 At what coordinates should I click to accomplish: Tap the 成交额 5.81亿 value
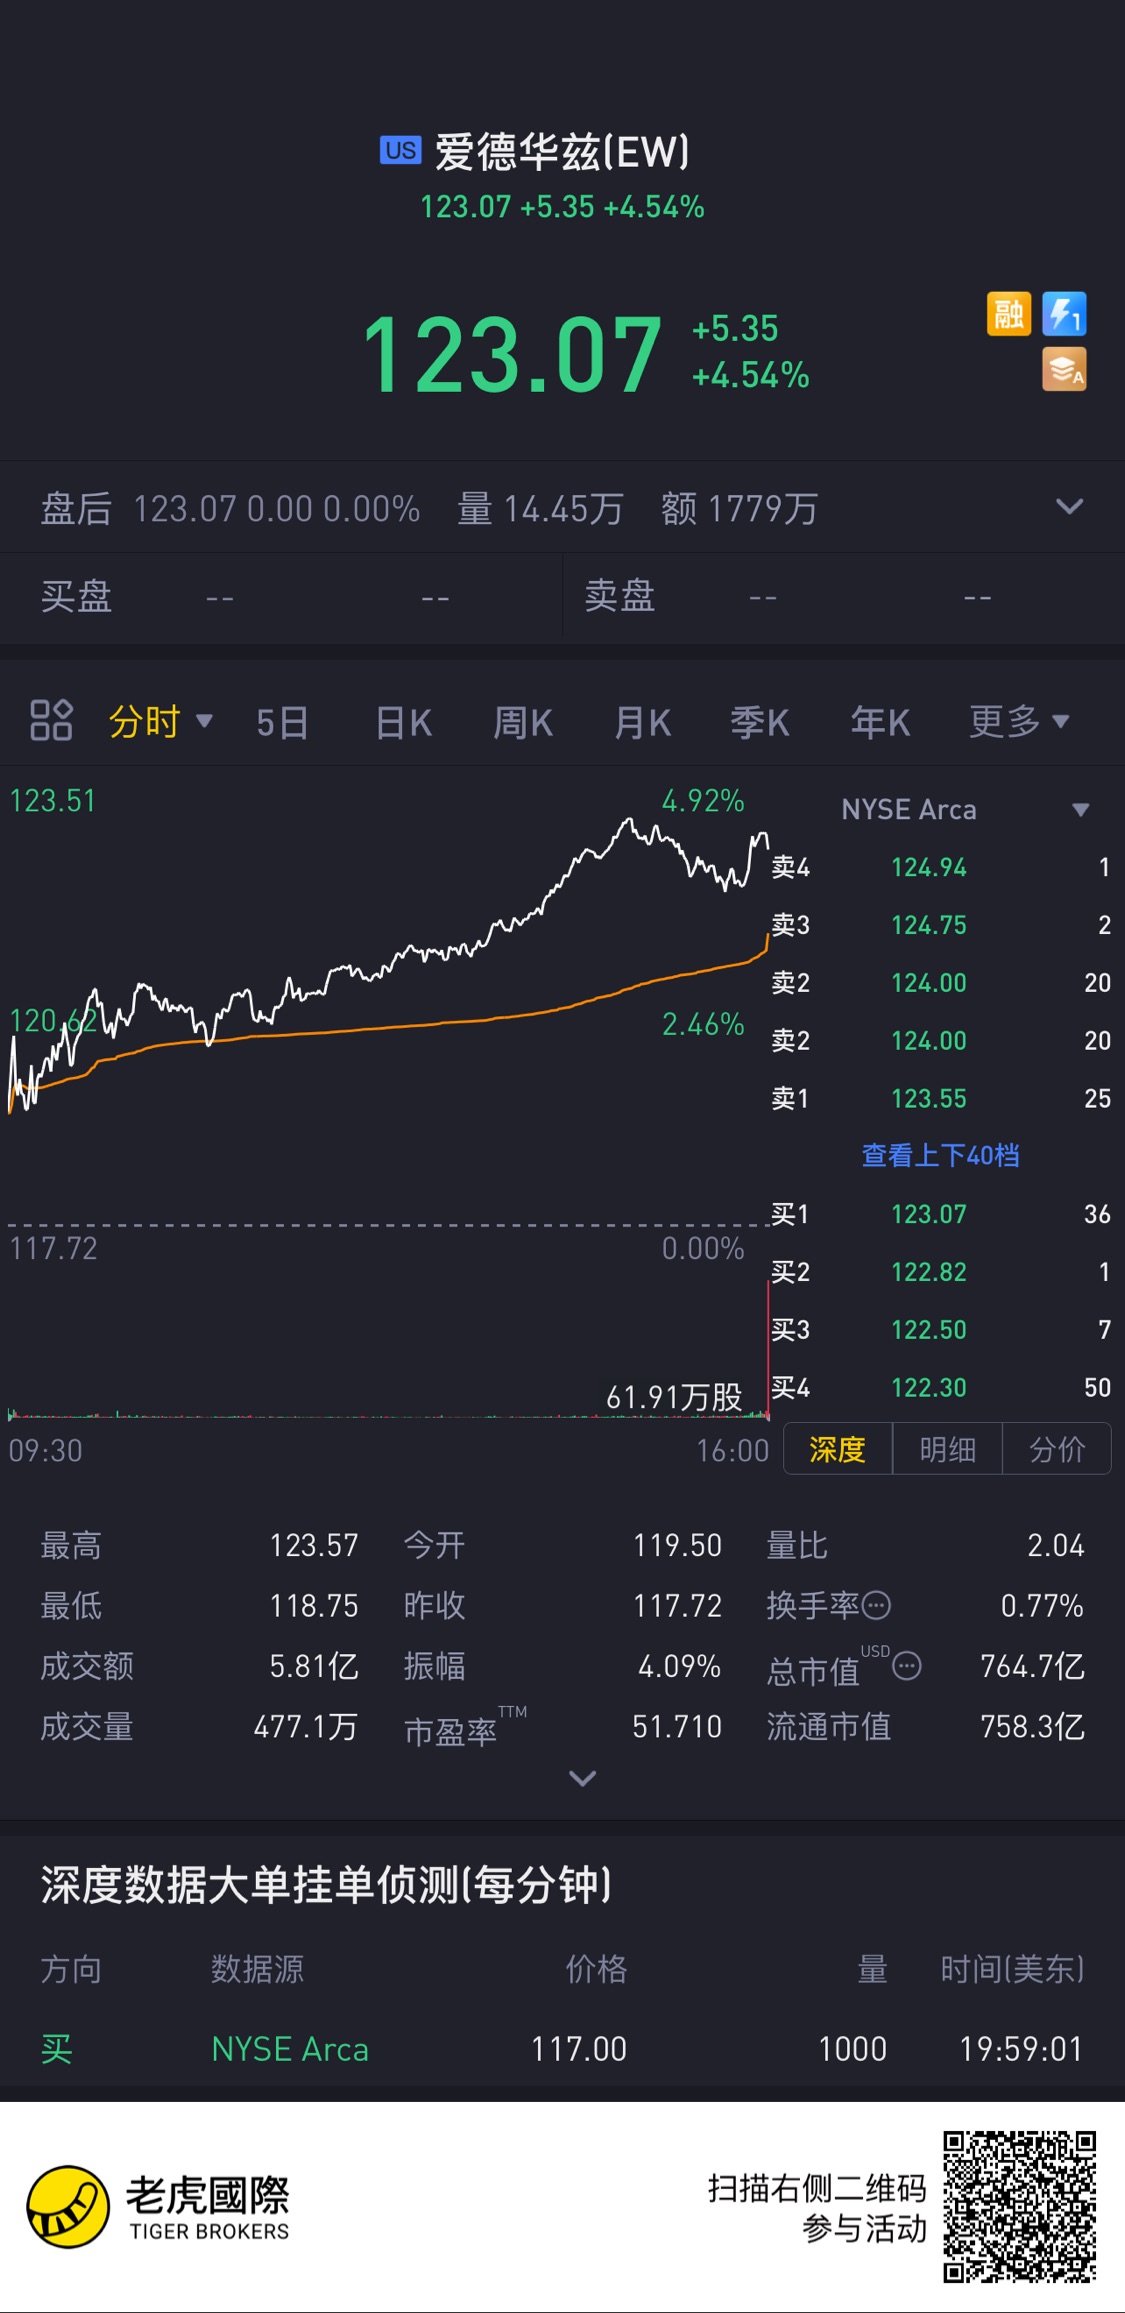pos(314,1666)
